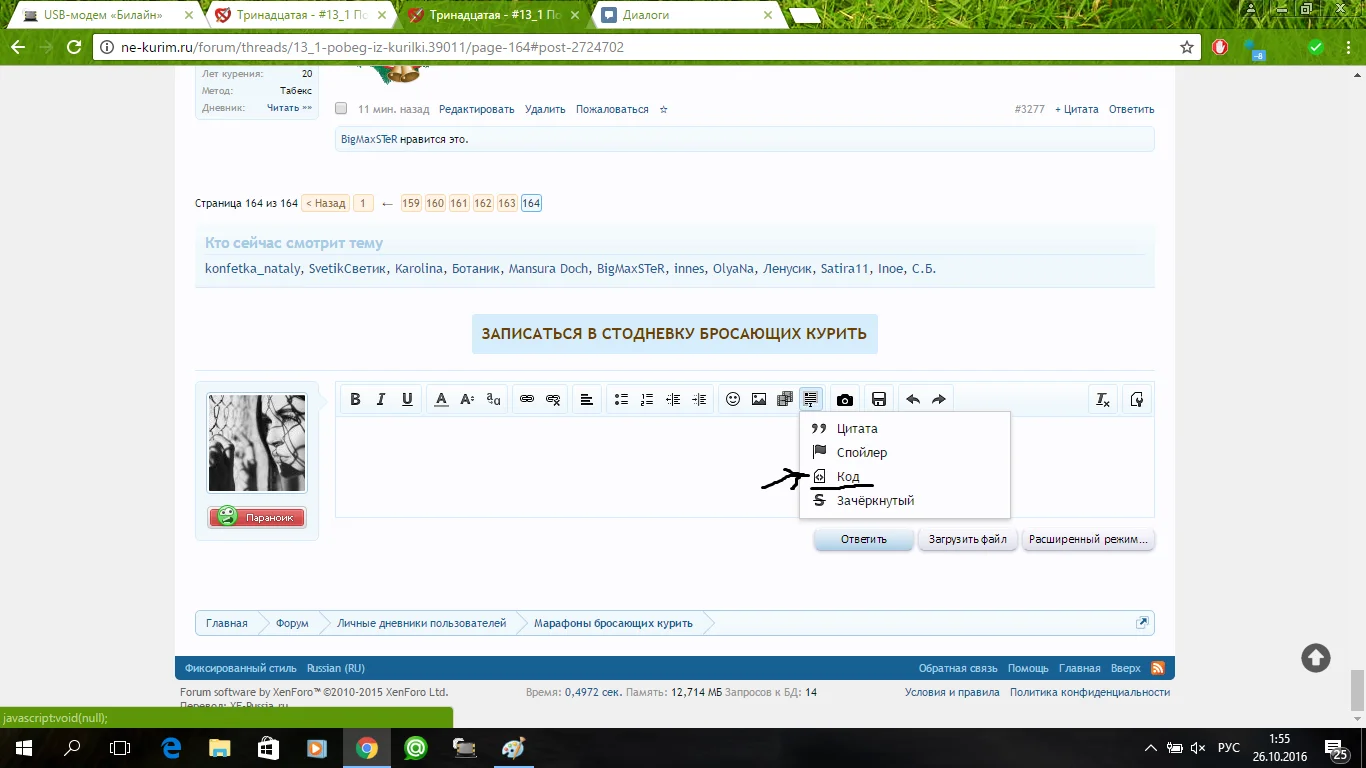The height and width of the screenshot is (768, 1366).
Task: Click the scroll-to-top circle arrow
Action: 1314,658
